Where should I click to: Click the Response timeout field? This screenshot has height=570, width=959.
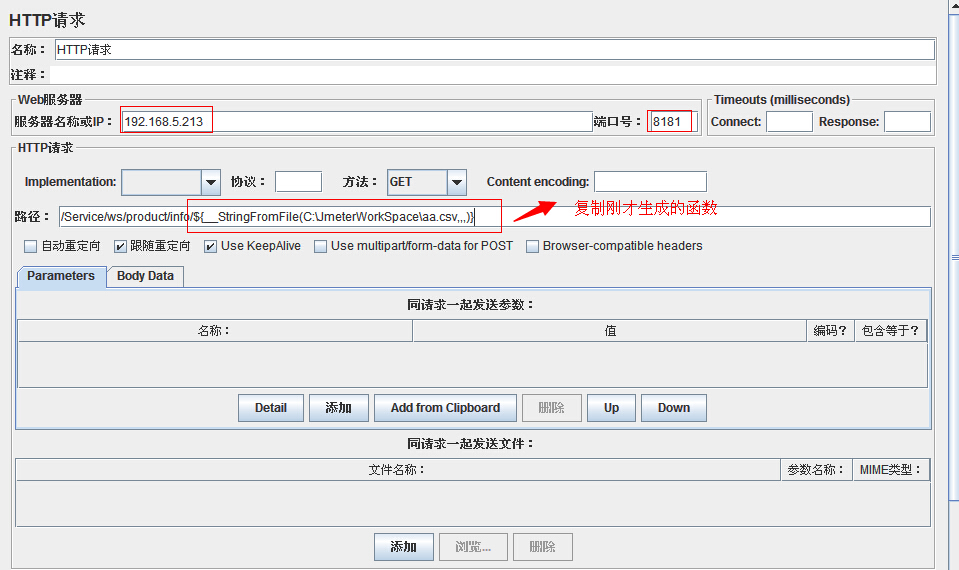pos(907,122)
